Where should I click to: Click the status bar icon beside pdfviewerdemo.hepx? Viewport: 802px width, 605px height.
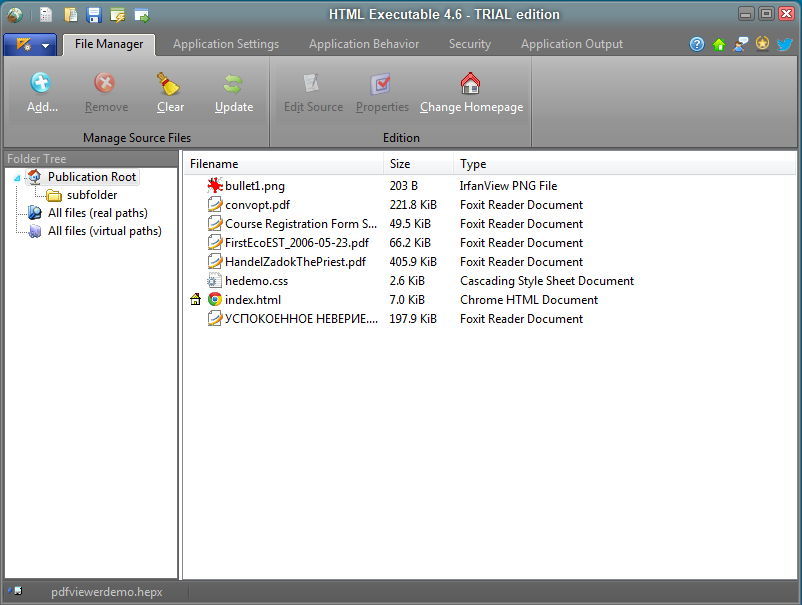pos(16,591)
